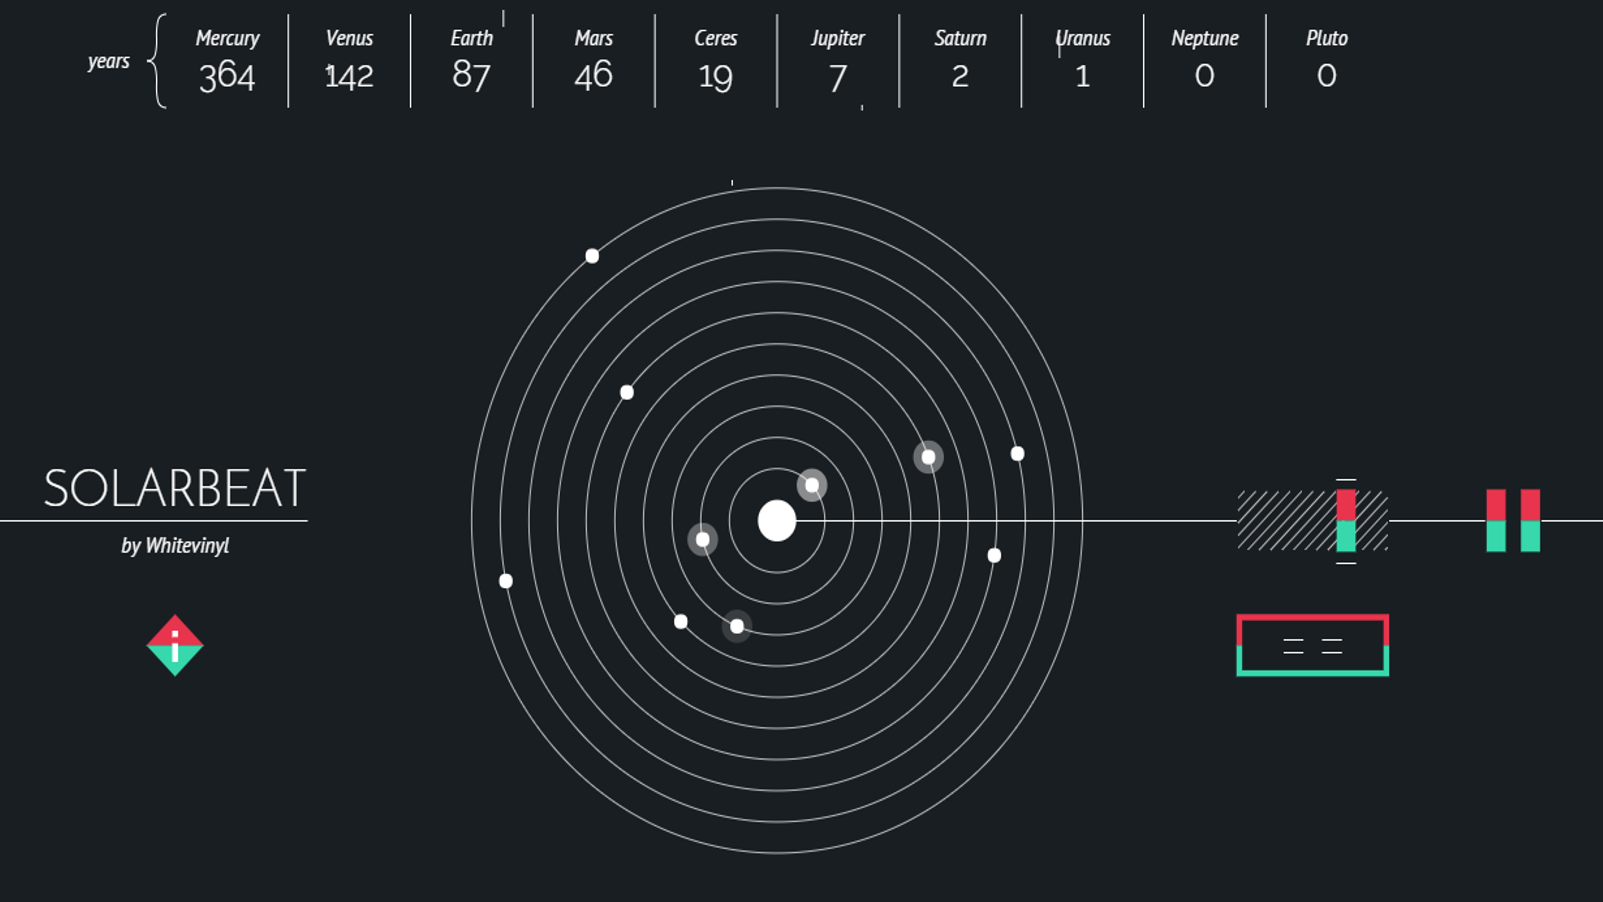
Task: Click Earth's year count 87
Action: tap(471, 76)
